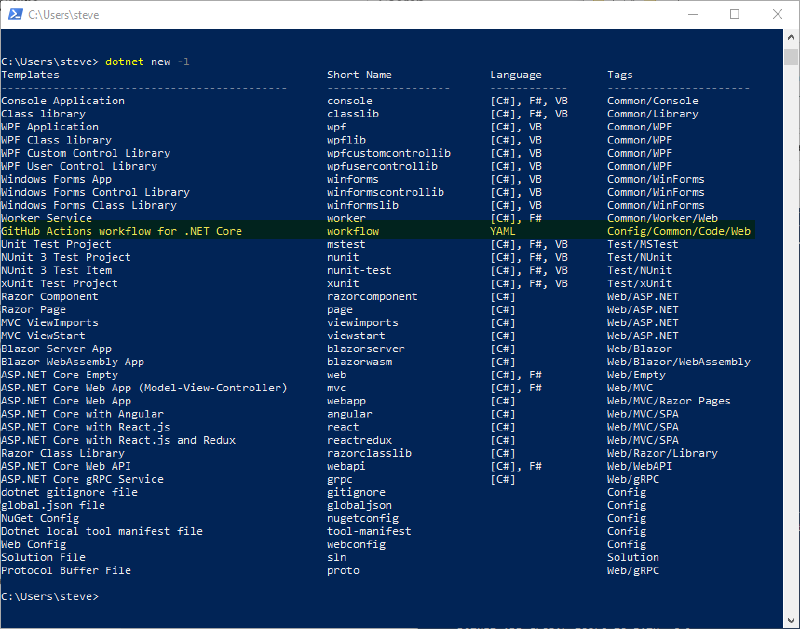Click the 'classlib' short name
Viewport: 800px width, 629px height.
[353, 114]
